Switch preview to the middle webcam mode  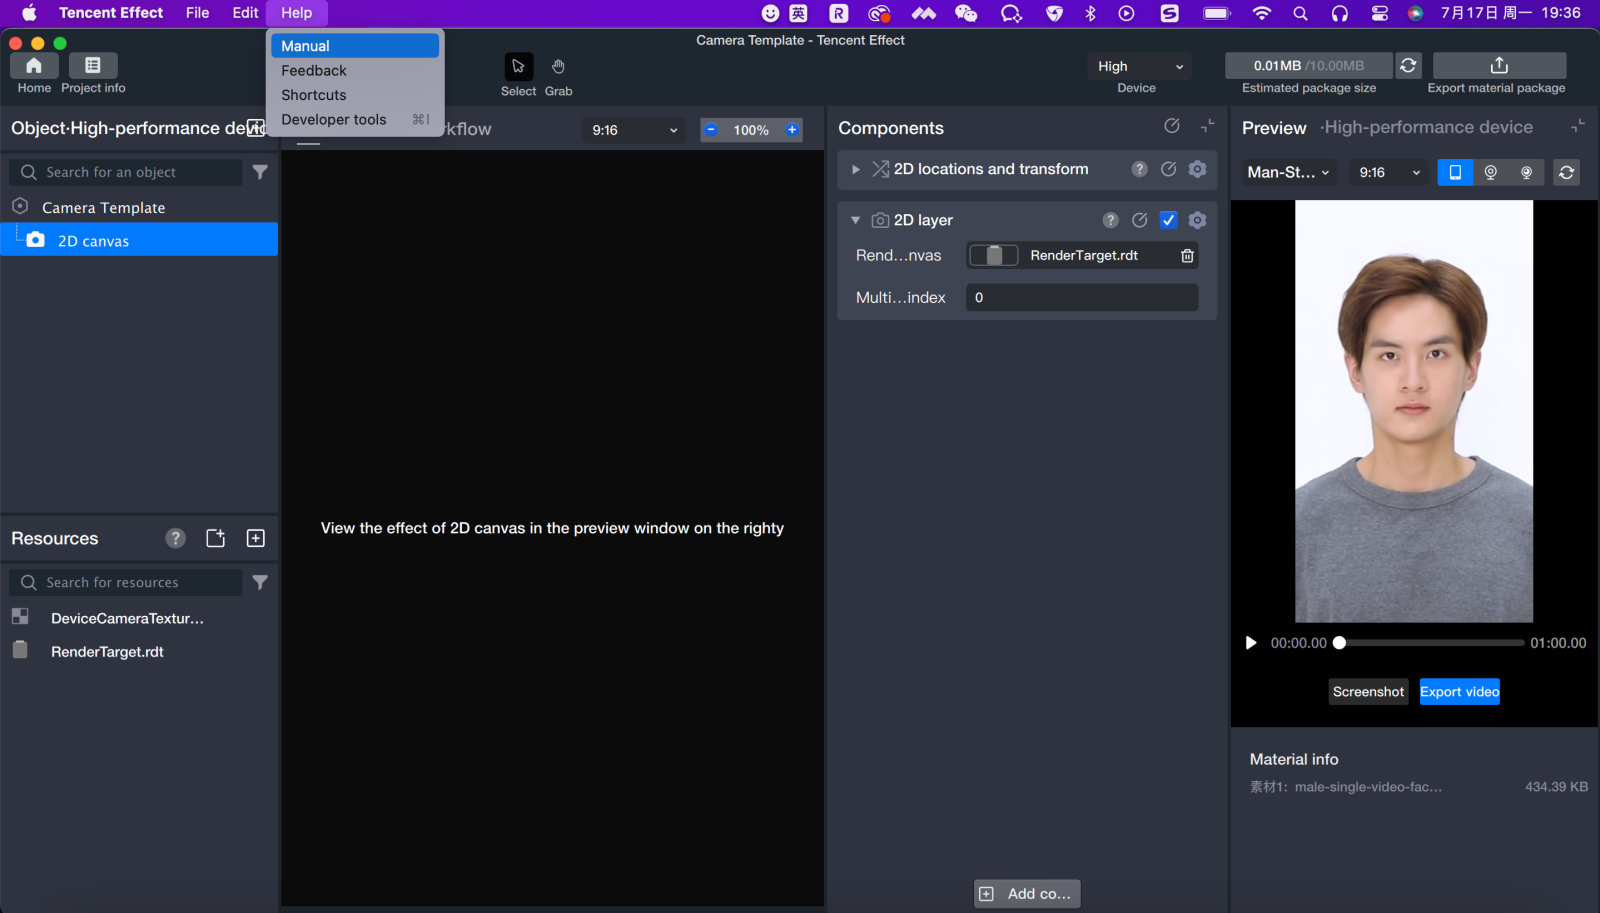[x=1490, y=172]
